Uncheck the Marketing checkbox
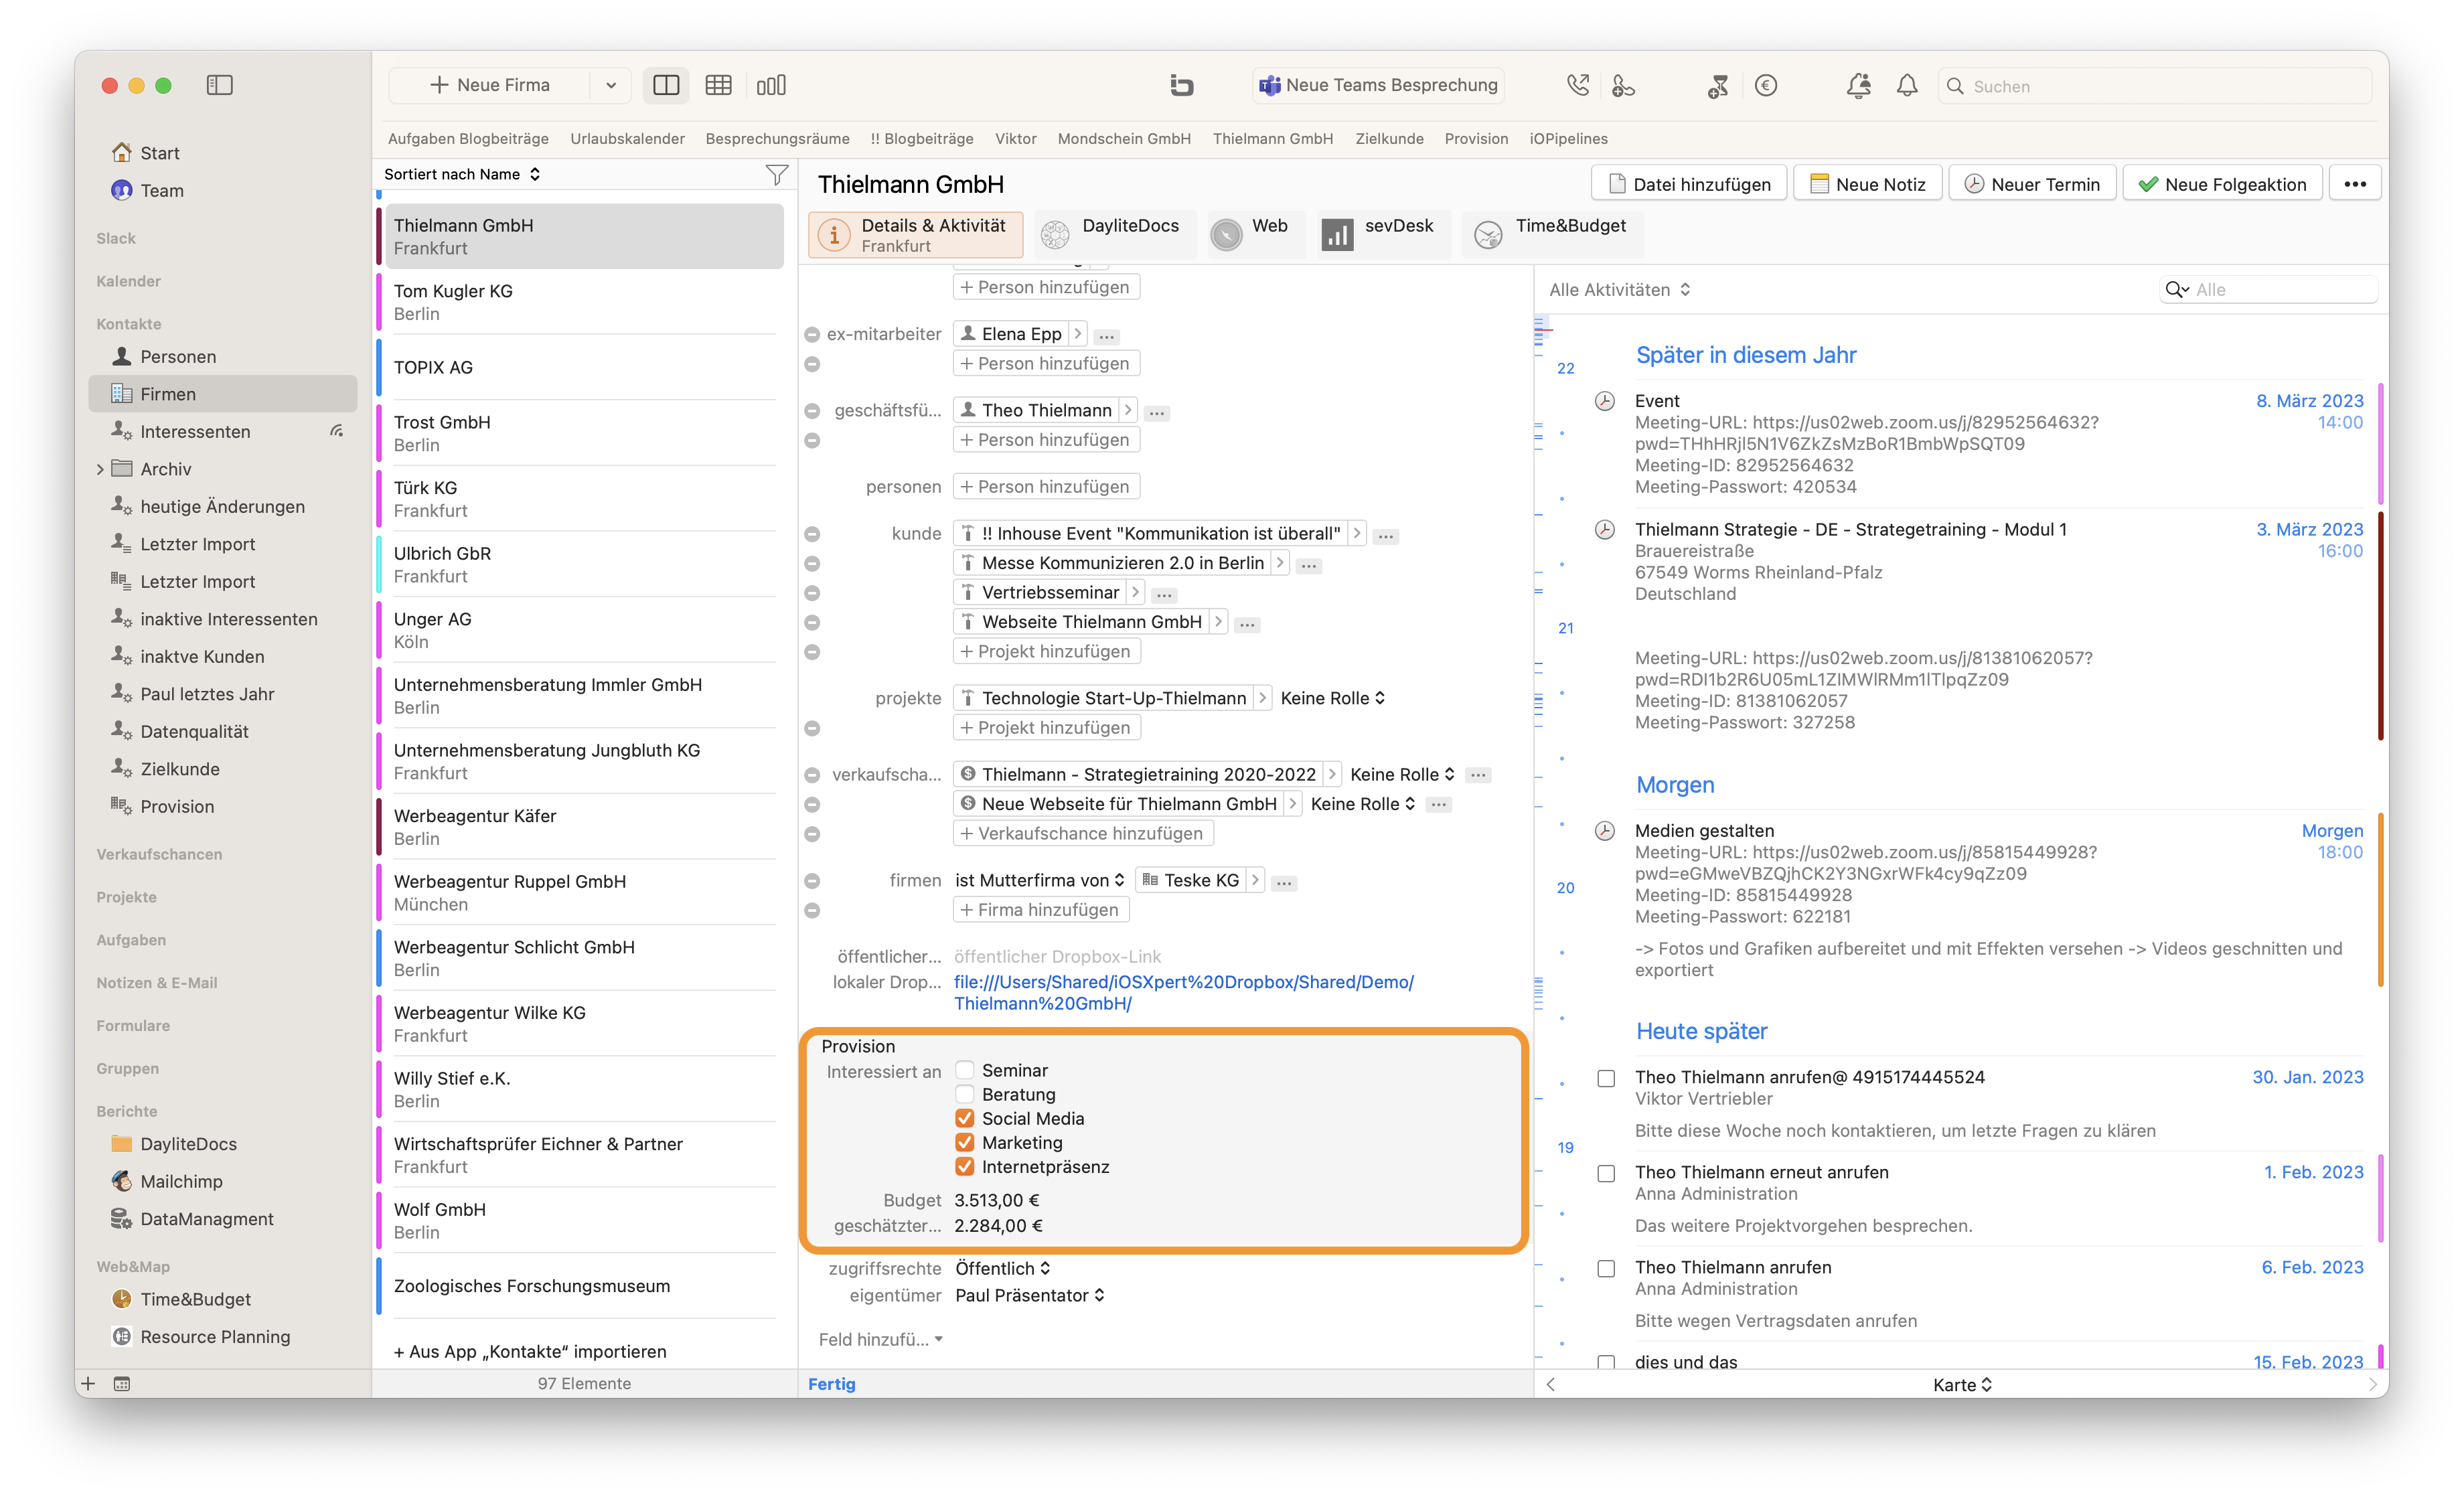 [964, 1141]
